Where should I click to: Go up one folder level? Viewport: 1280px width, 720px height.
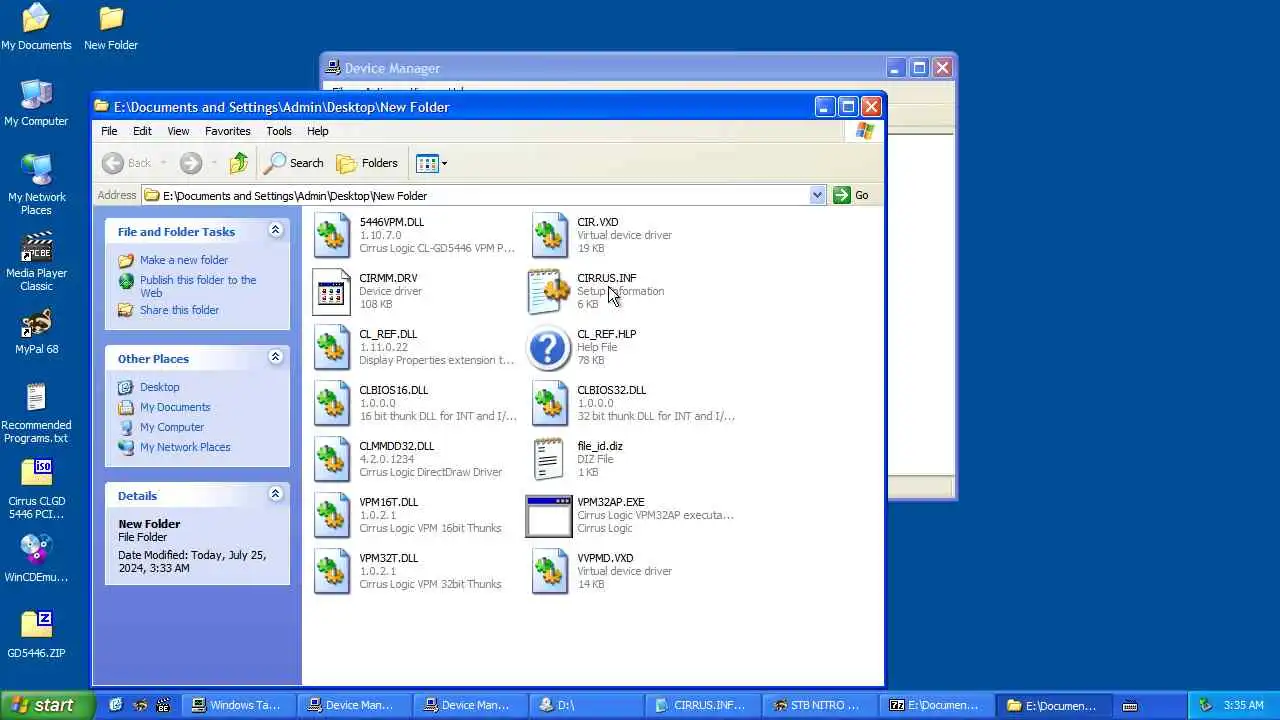click(x=238, y=163)
